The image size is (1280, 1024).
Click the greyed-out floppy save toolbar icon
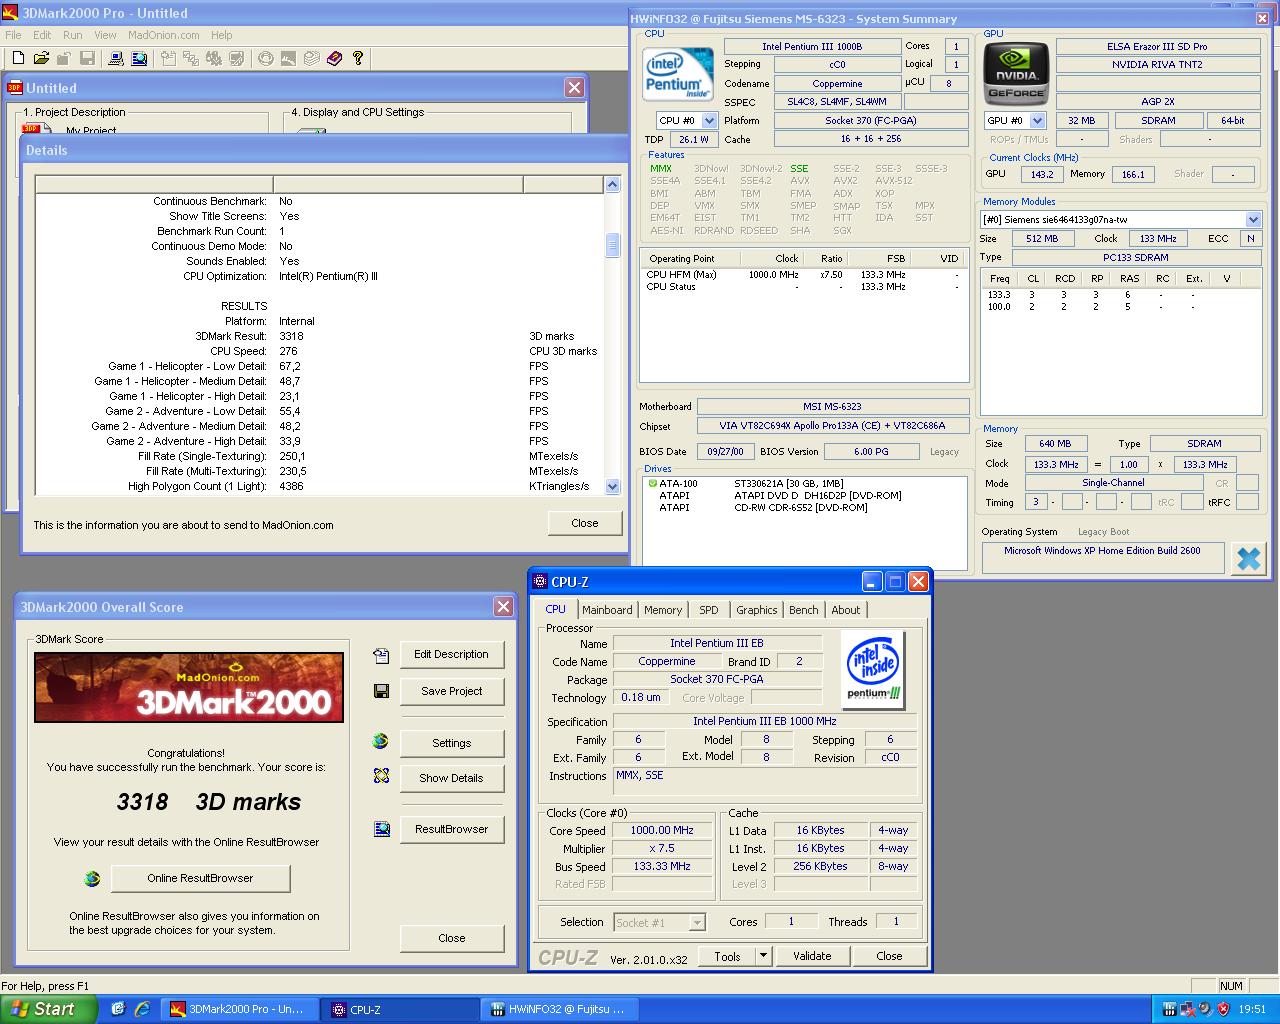coord(87,59)
